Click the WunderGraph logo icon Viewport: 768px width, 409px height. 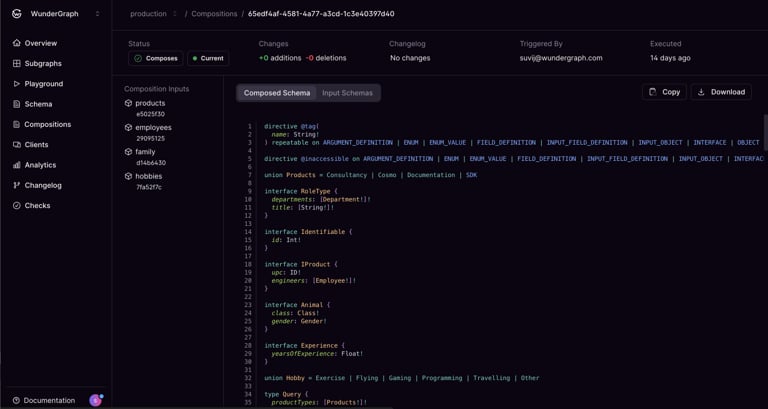pos(16,14)
